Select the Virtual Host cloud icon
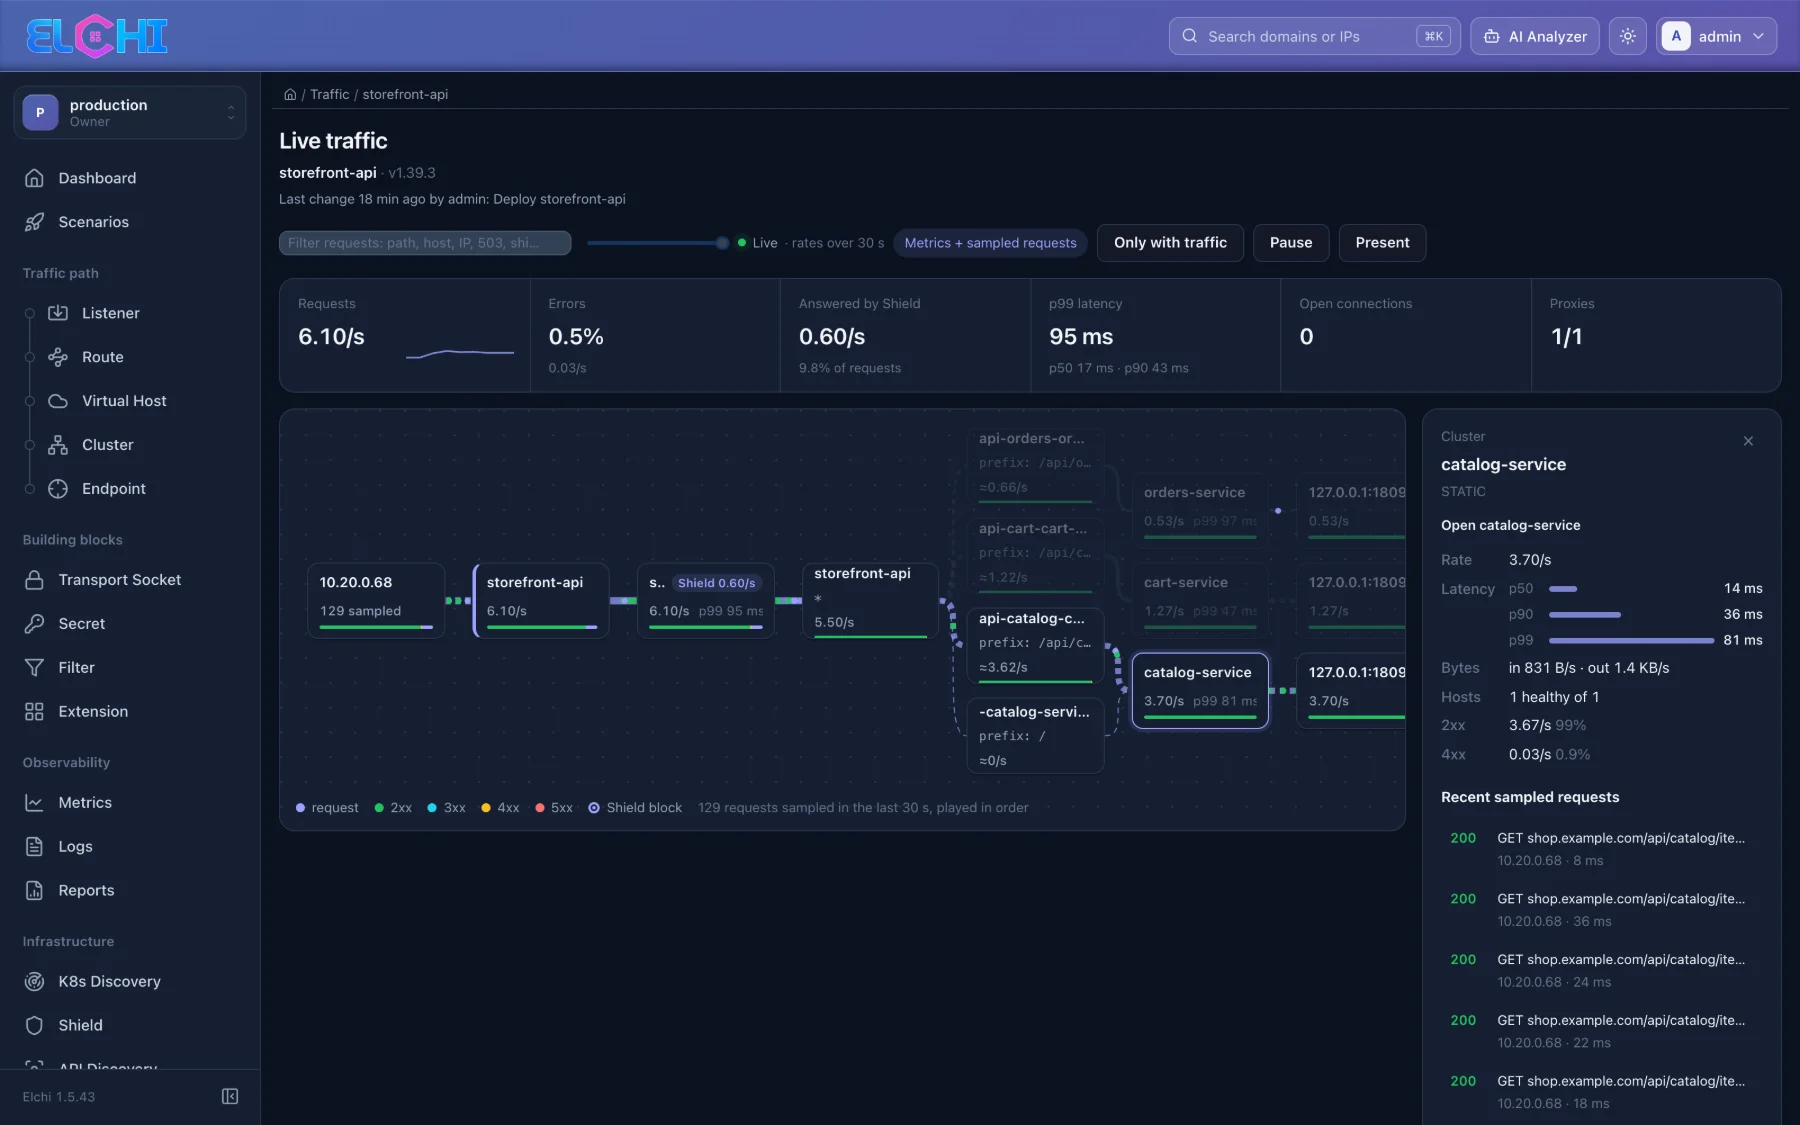The height and width of the screenshot is (1125, 1800). 58,401
